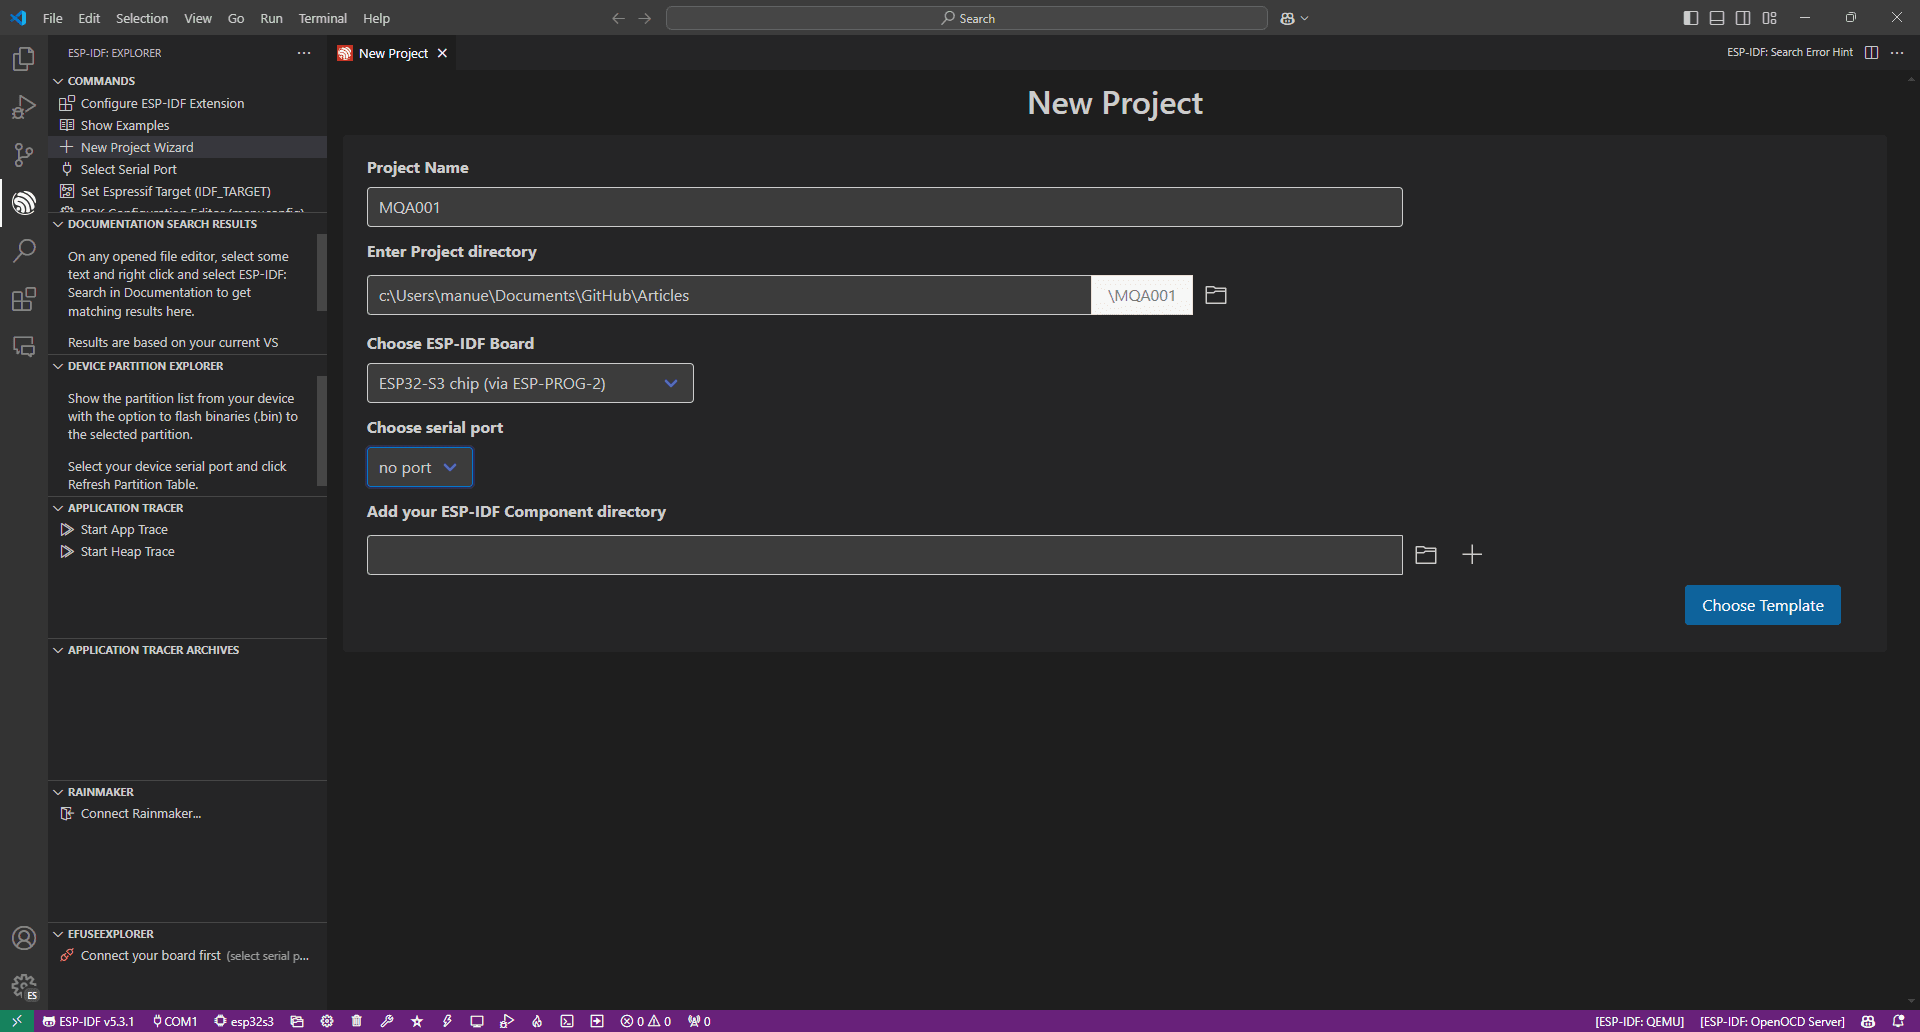The image size is (1920, 1032).
Task: Open Source Control view
Action: point(24,155)
